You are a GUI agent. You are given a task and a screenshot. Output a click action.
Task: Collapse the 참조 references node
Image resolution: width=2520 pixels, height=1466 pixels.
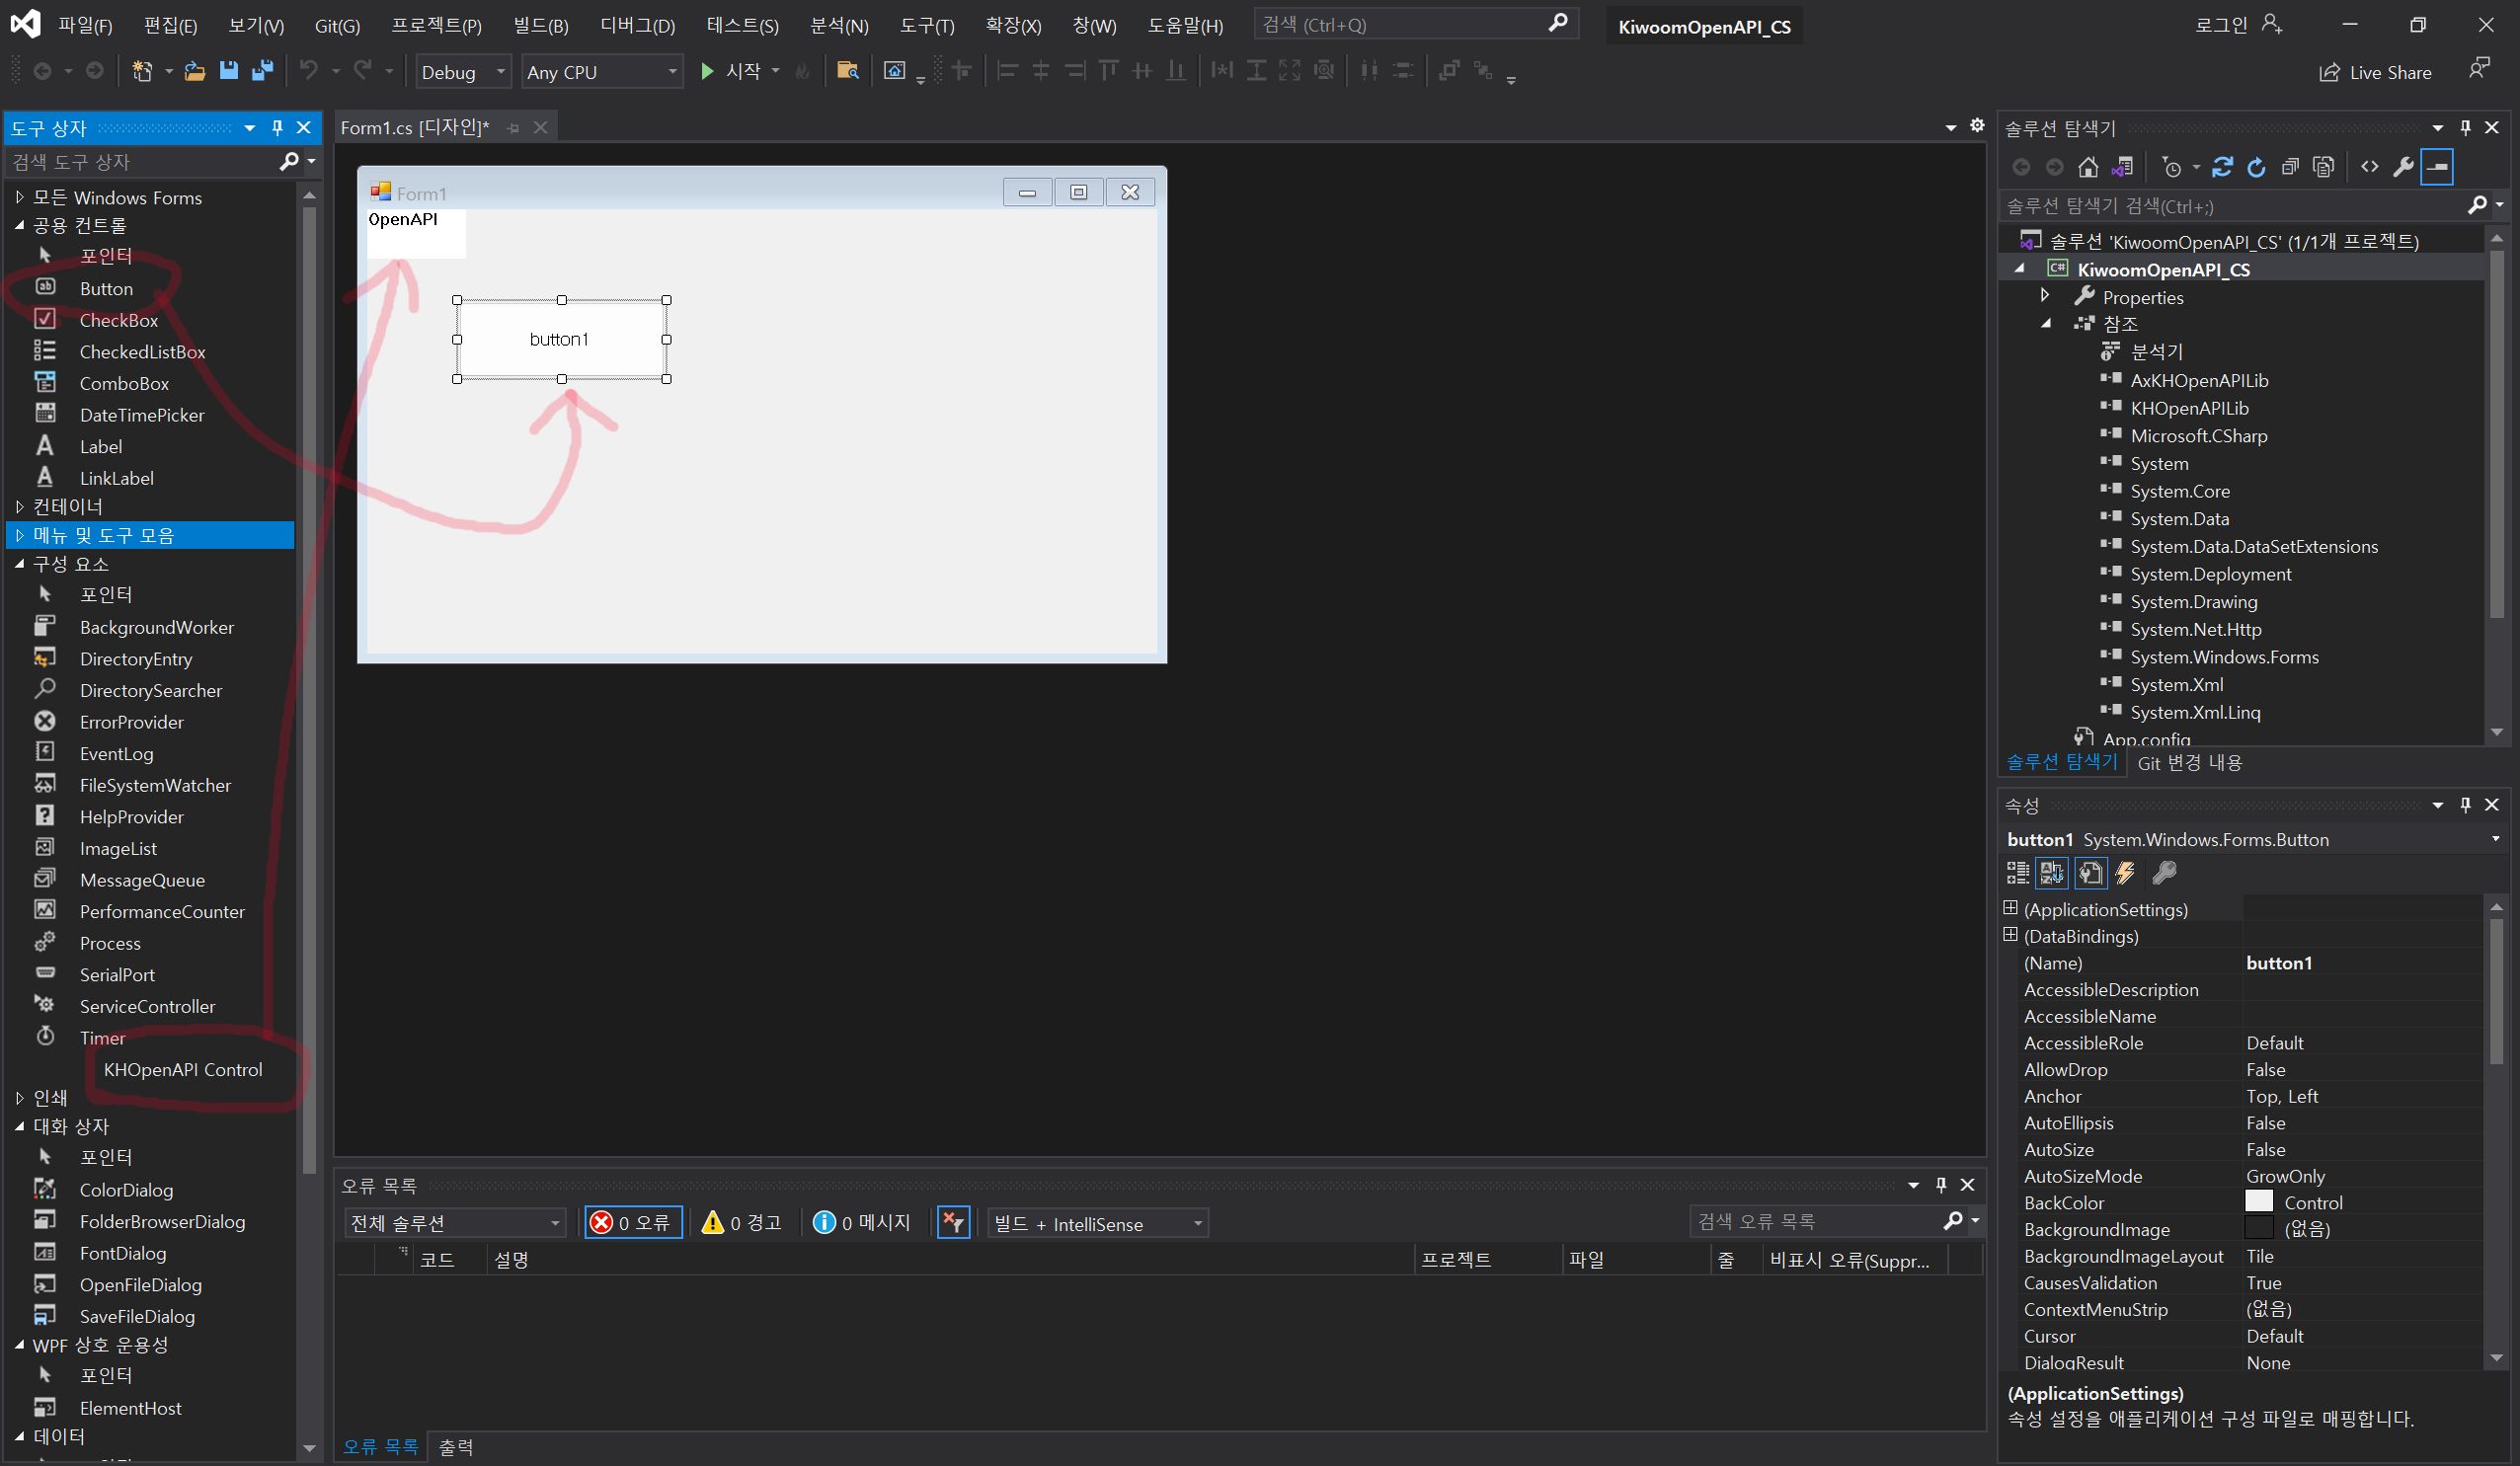[2047, 323]
